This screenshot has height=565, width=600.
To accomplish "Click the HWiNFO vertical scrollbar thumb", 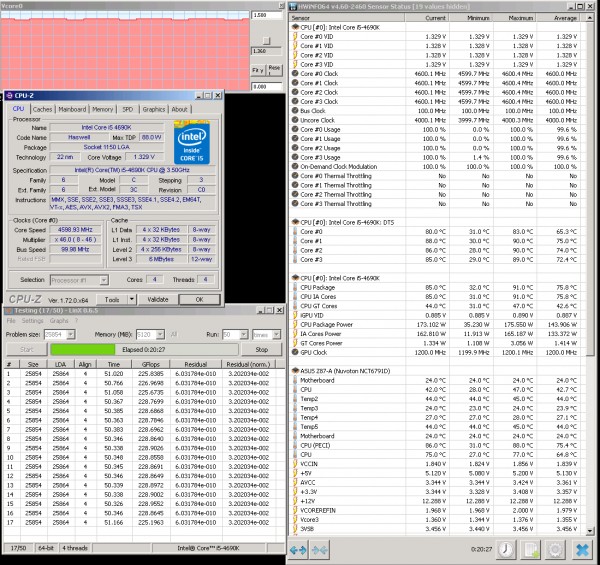I will pyautogui.click(x=590, y=189).
